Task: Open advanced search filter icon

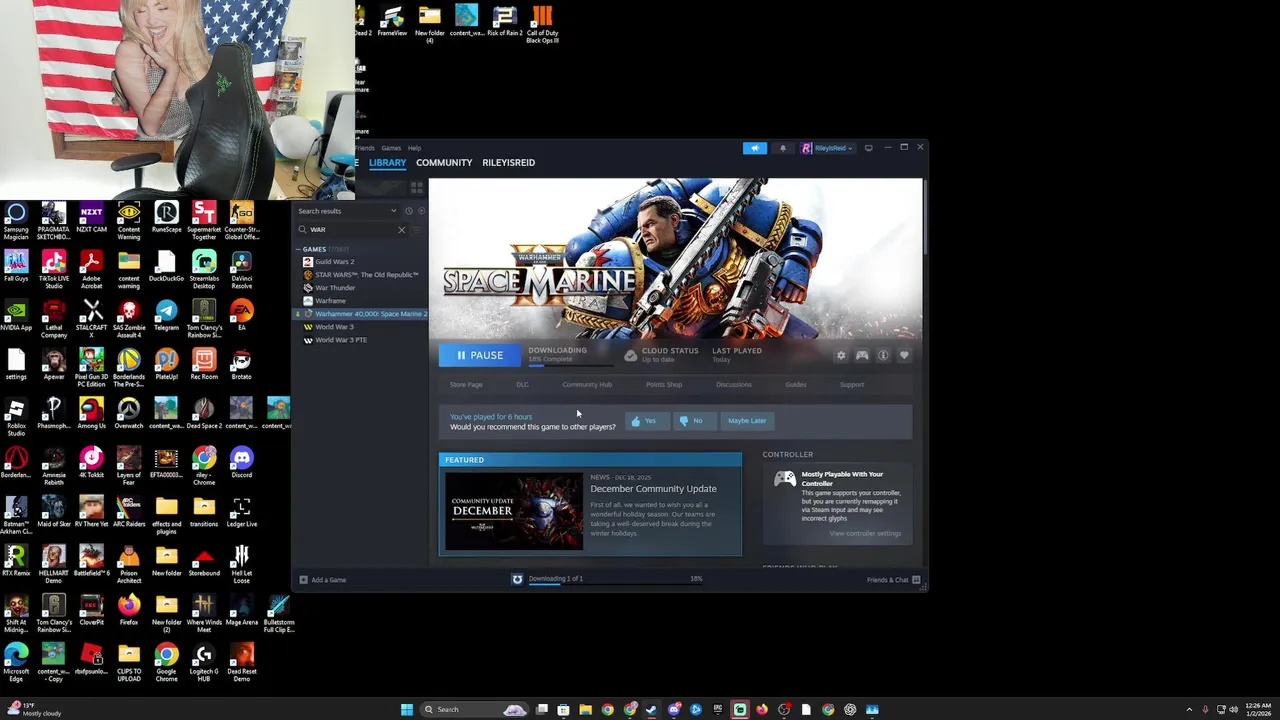Action: pos(417,230)
